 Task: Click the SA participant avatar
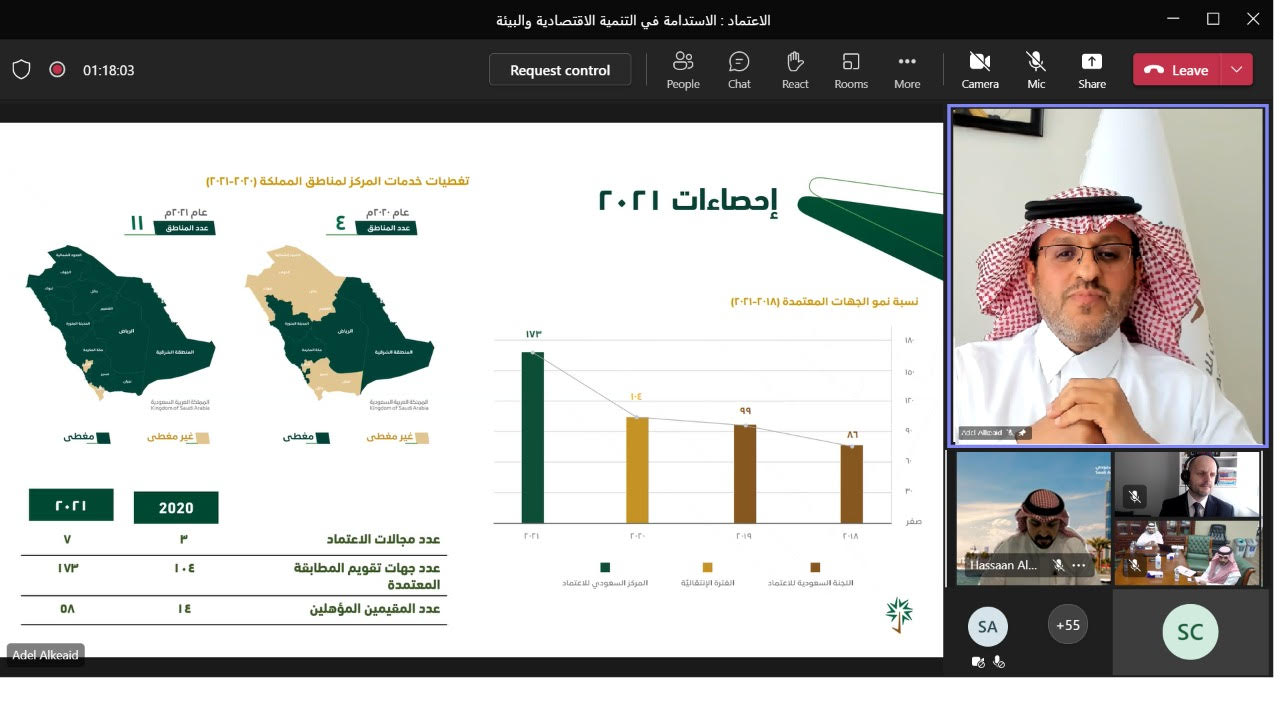point(988,627)
